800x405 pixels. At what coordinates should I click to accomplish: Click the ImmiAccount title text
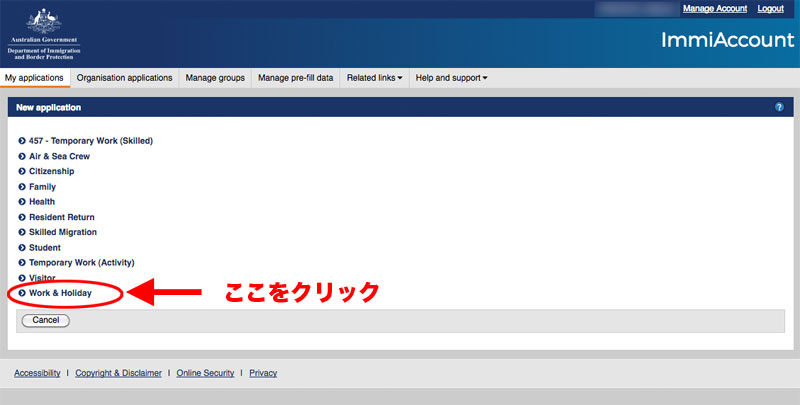click(728, 40)
